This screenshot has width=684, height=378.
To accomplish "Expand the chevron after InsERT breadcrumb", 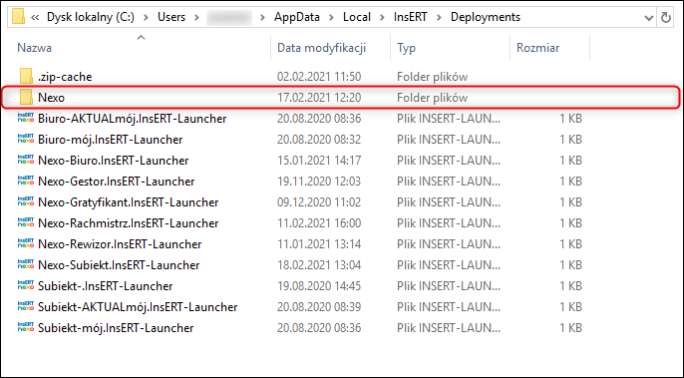I will 439,17.
